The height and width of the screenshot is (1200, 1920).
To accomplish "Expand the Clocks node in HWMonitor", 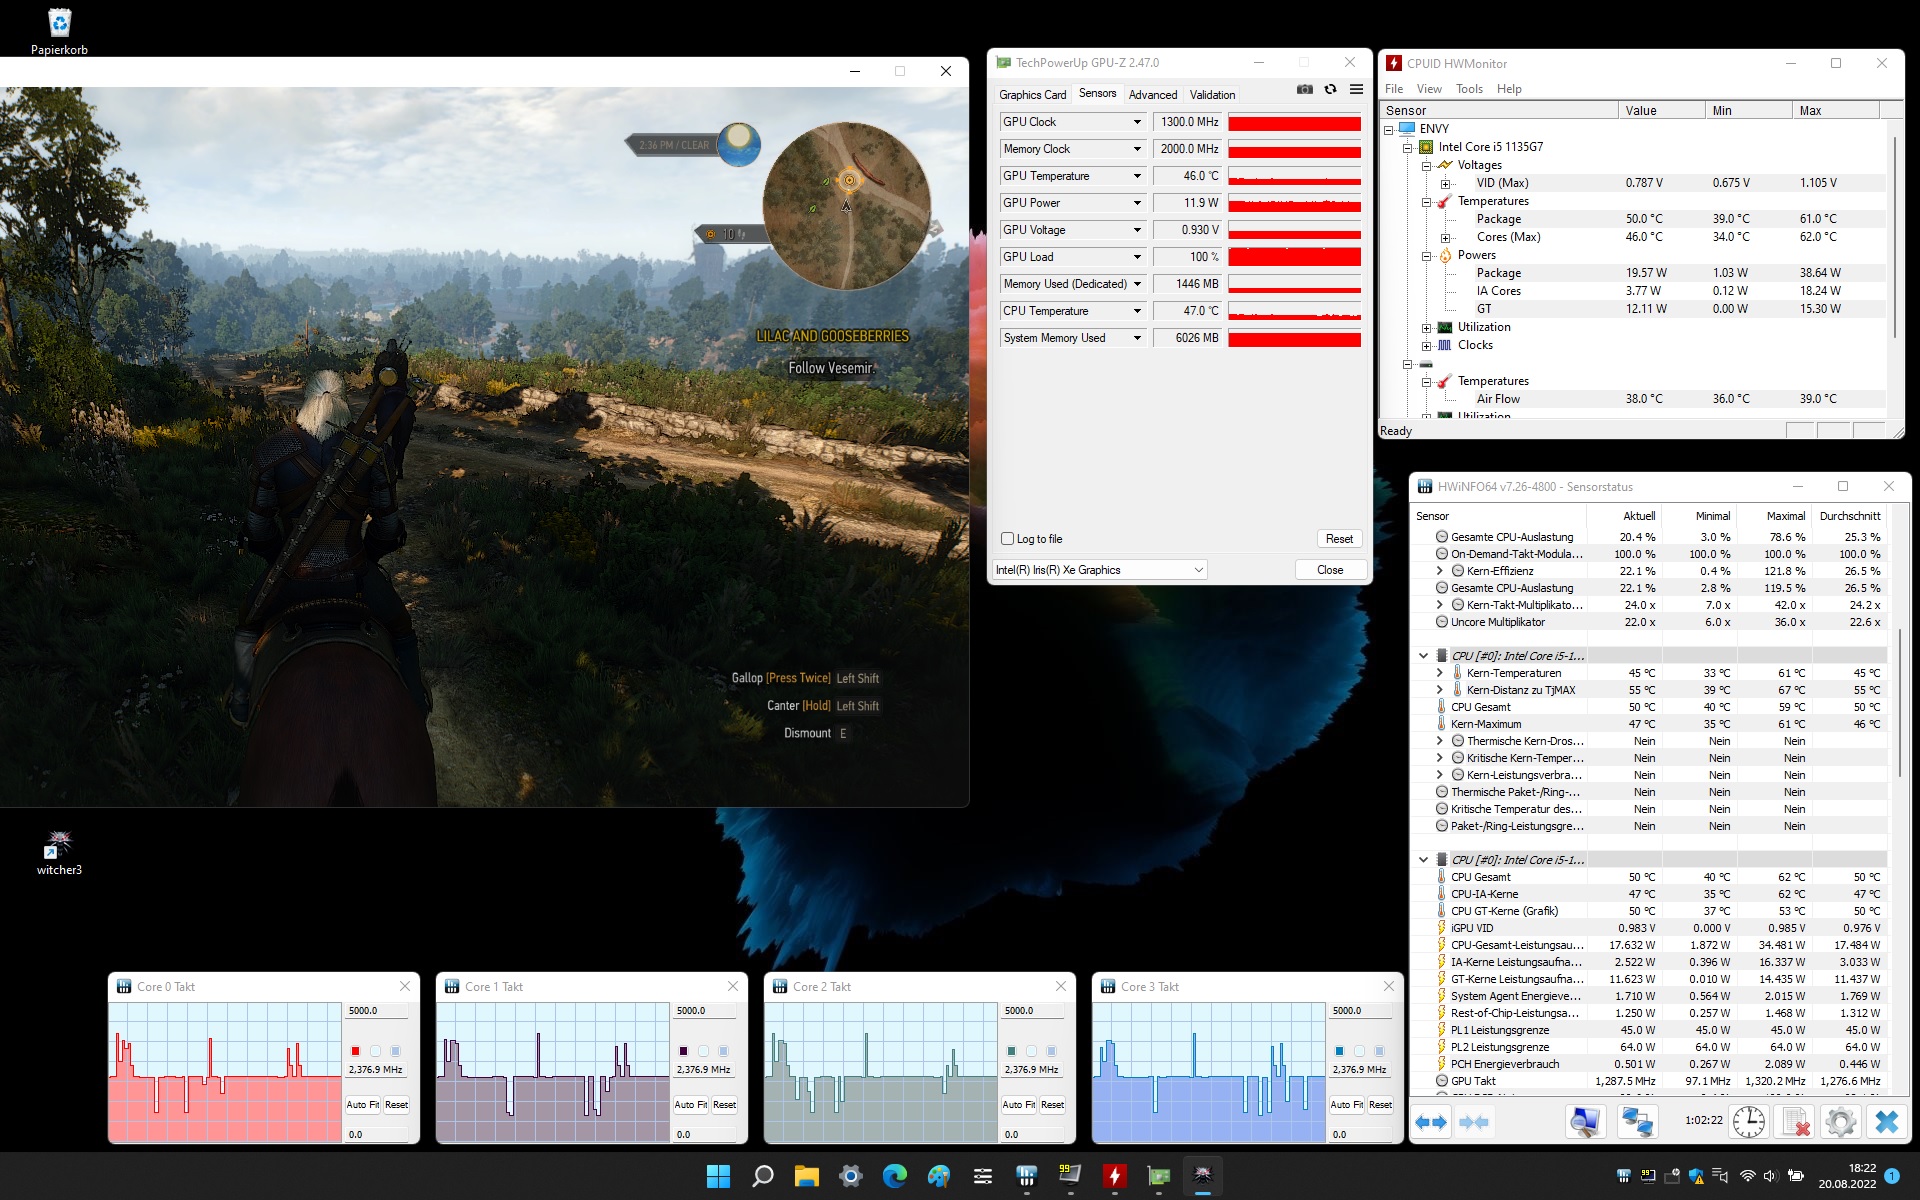I will point(1427,346).
